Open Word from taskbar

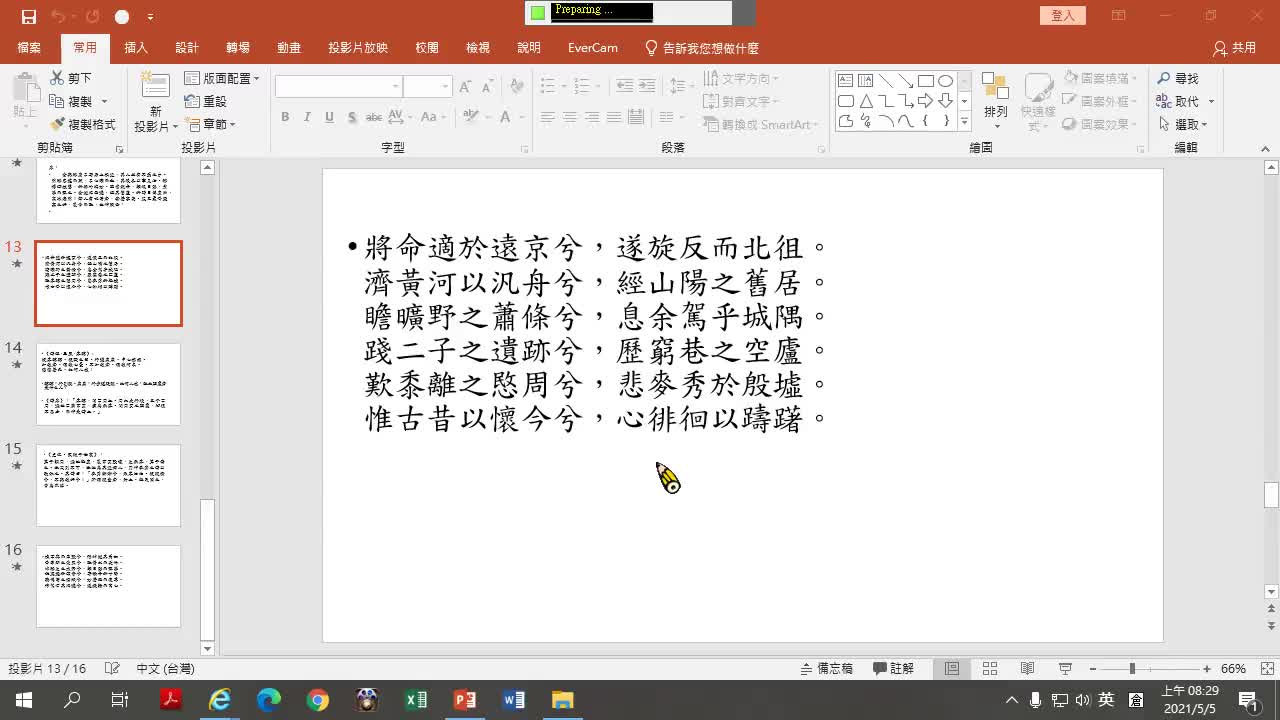(x=514, y=700)
